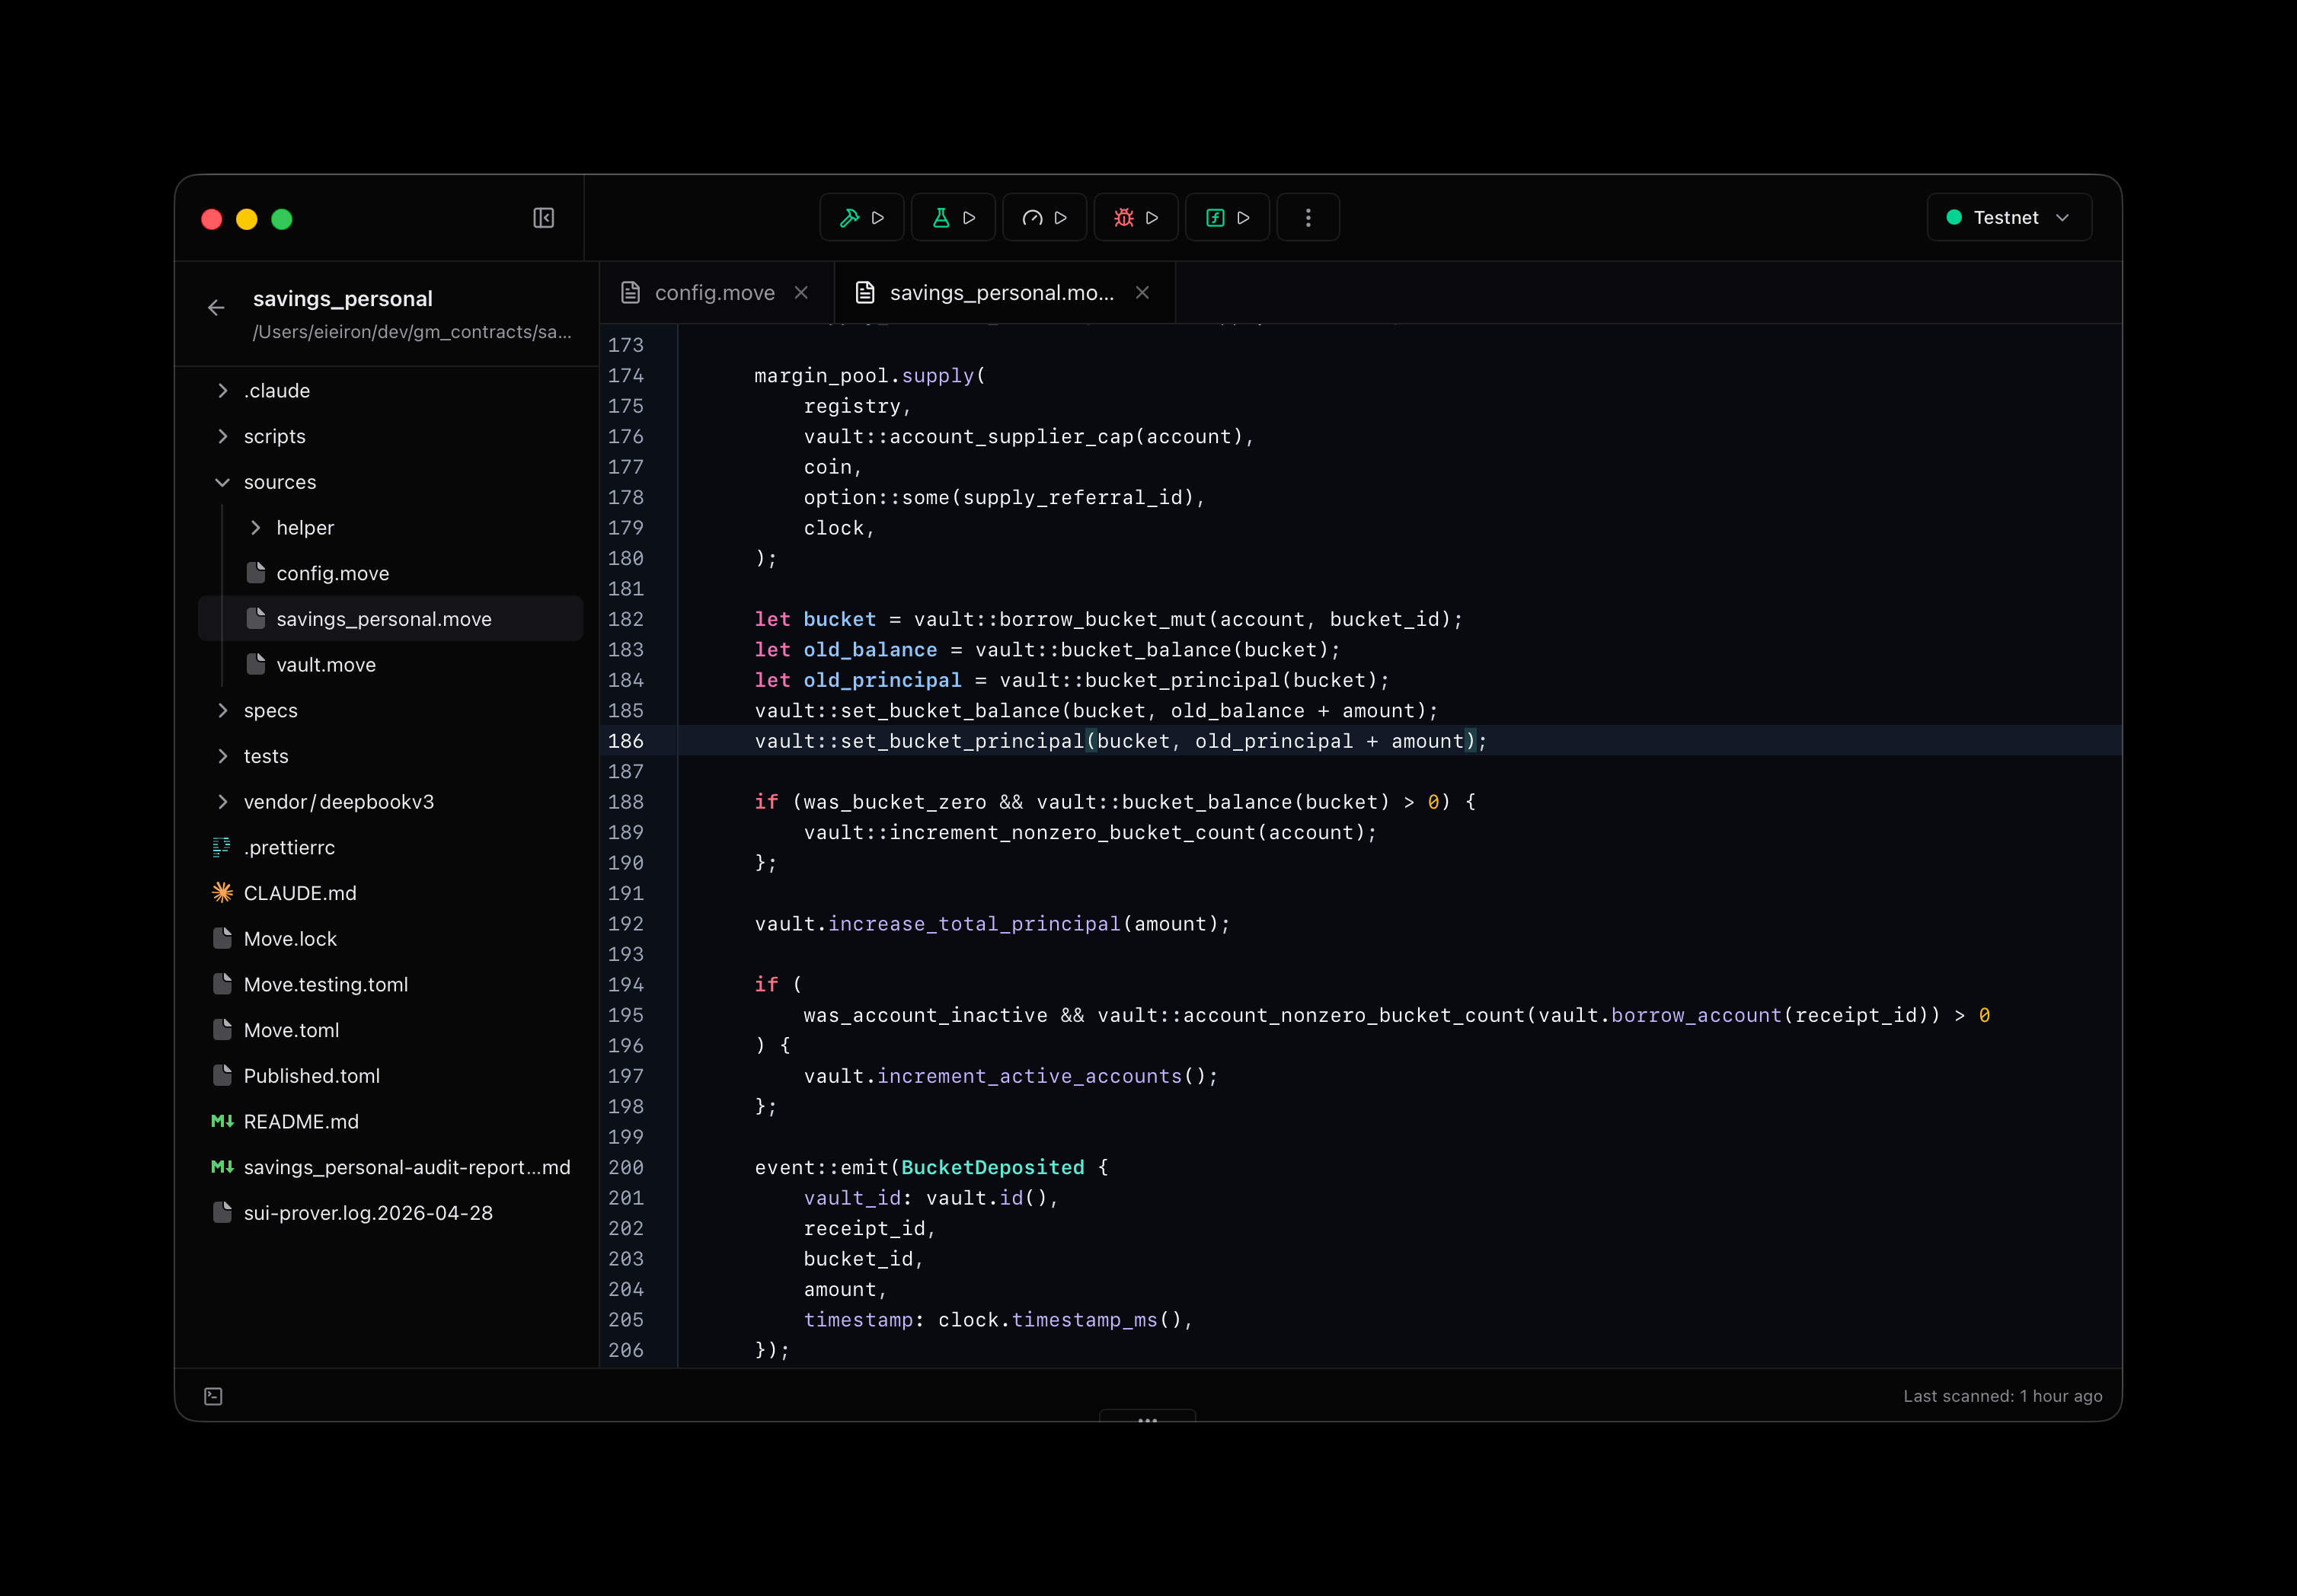The height and width of the screenshot is (1596, 2297).
Task: Click the highlighted vault::set_bucket_principal line
Action: pos(1120,741)
